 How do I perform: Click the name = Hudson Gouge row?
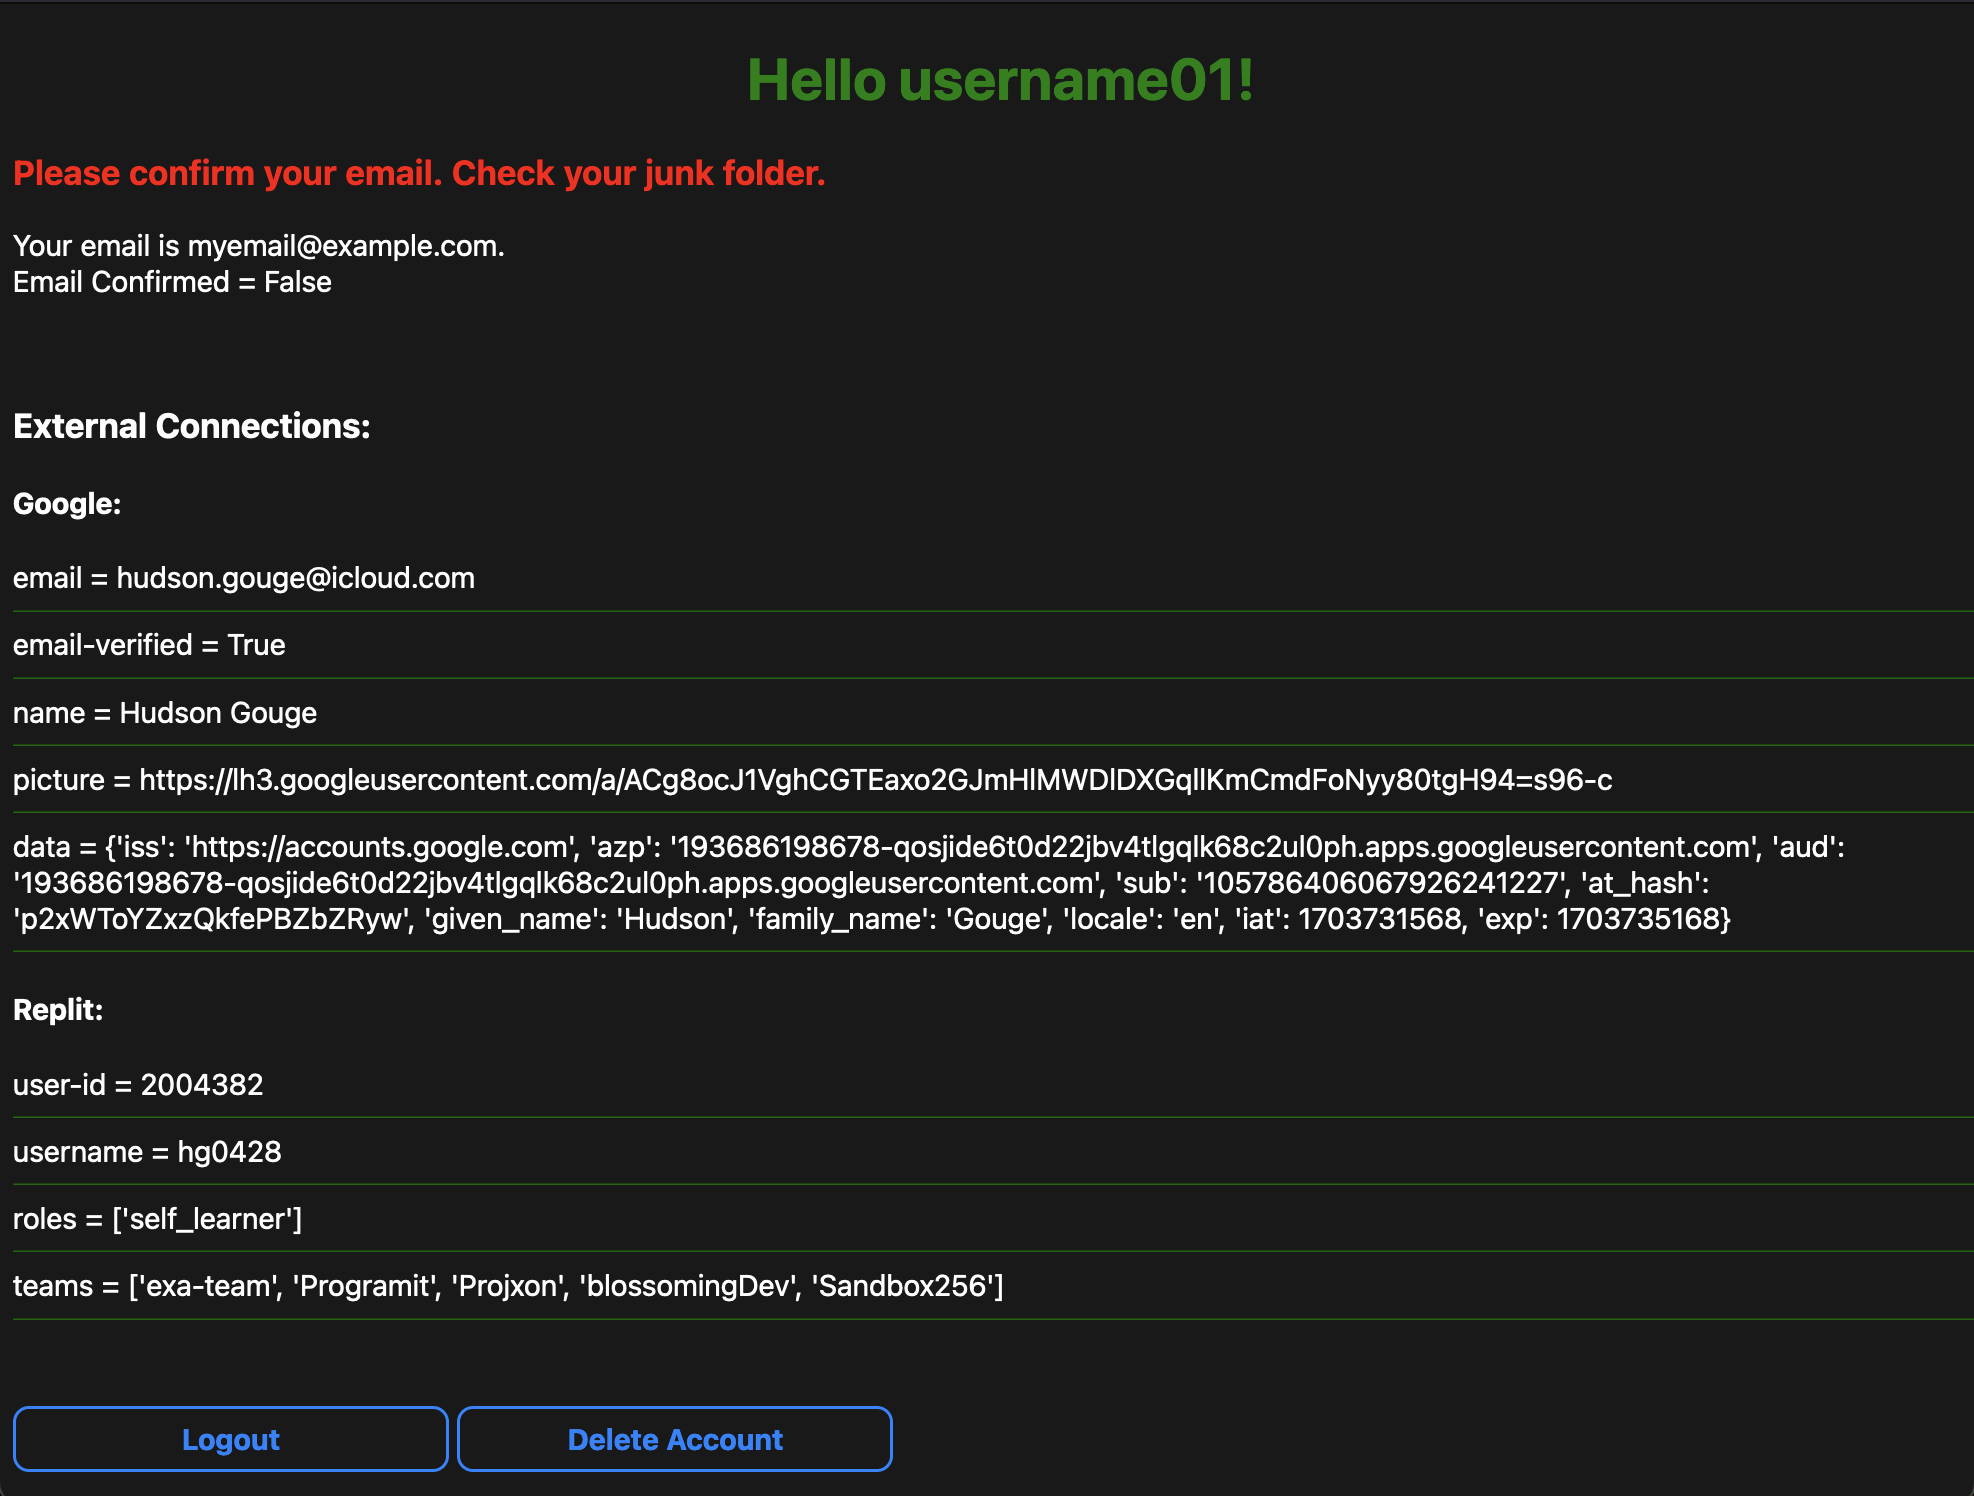(165, 713)
